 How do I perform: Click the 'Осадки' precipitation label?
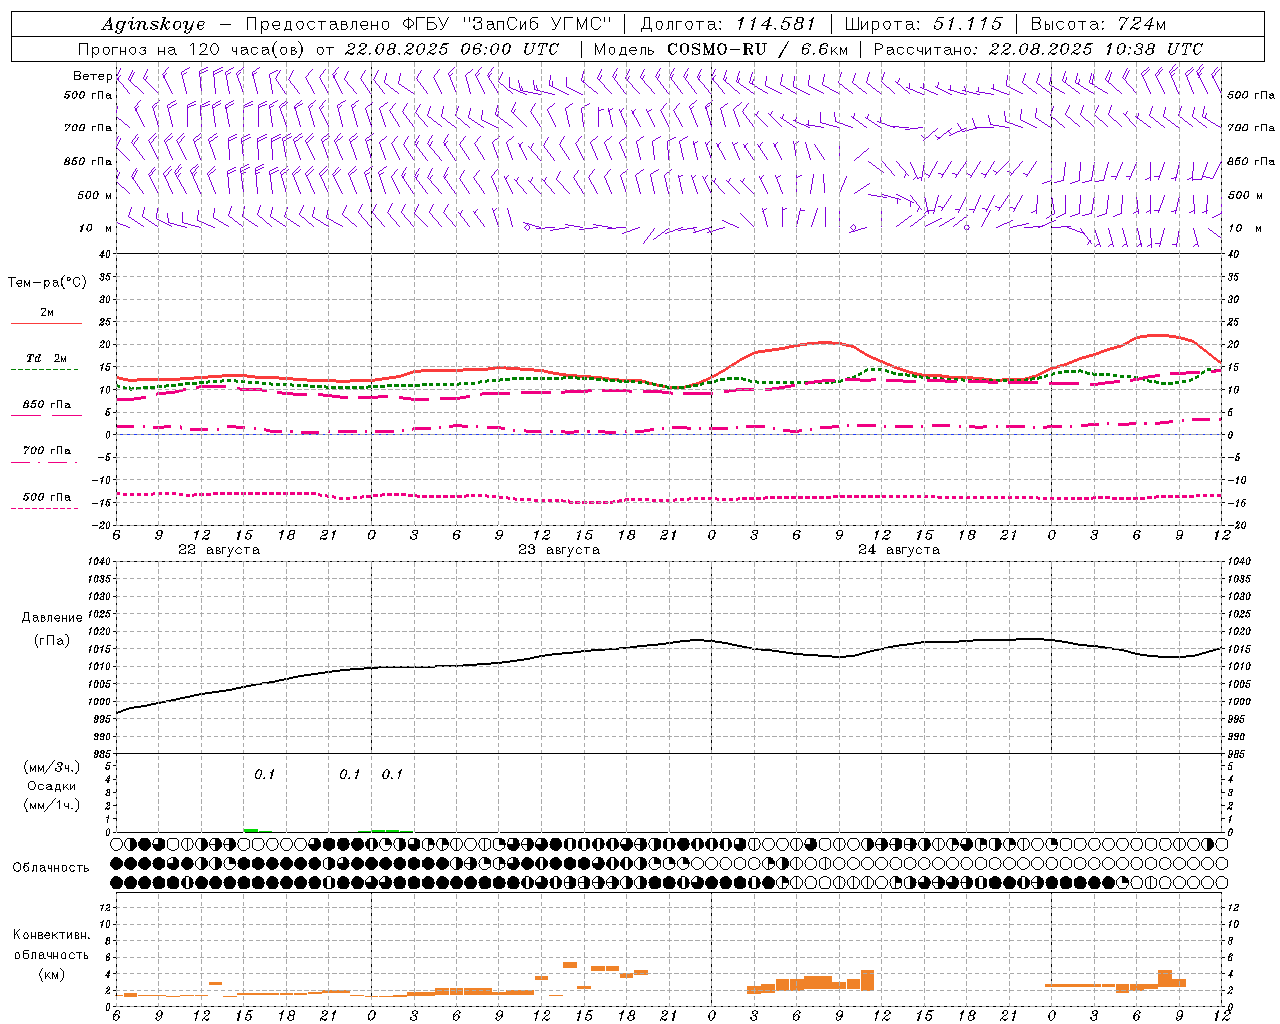[x=51, y=786]
